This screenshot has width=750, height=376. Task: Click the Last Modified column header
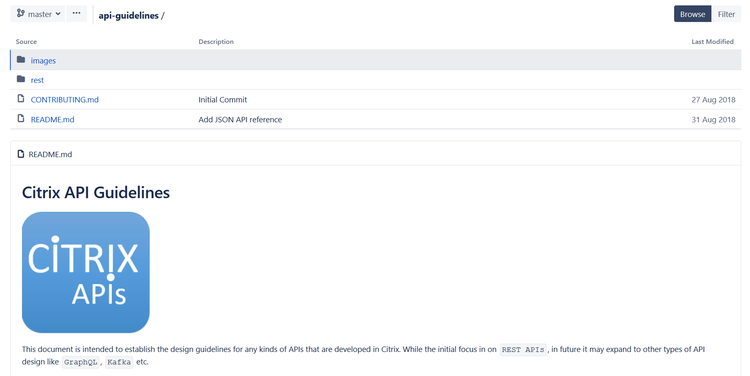(712, 42)
